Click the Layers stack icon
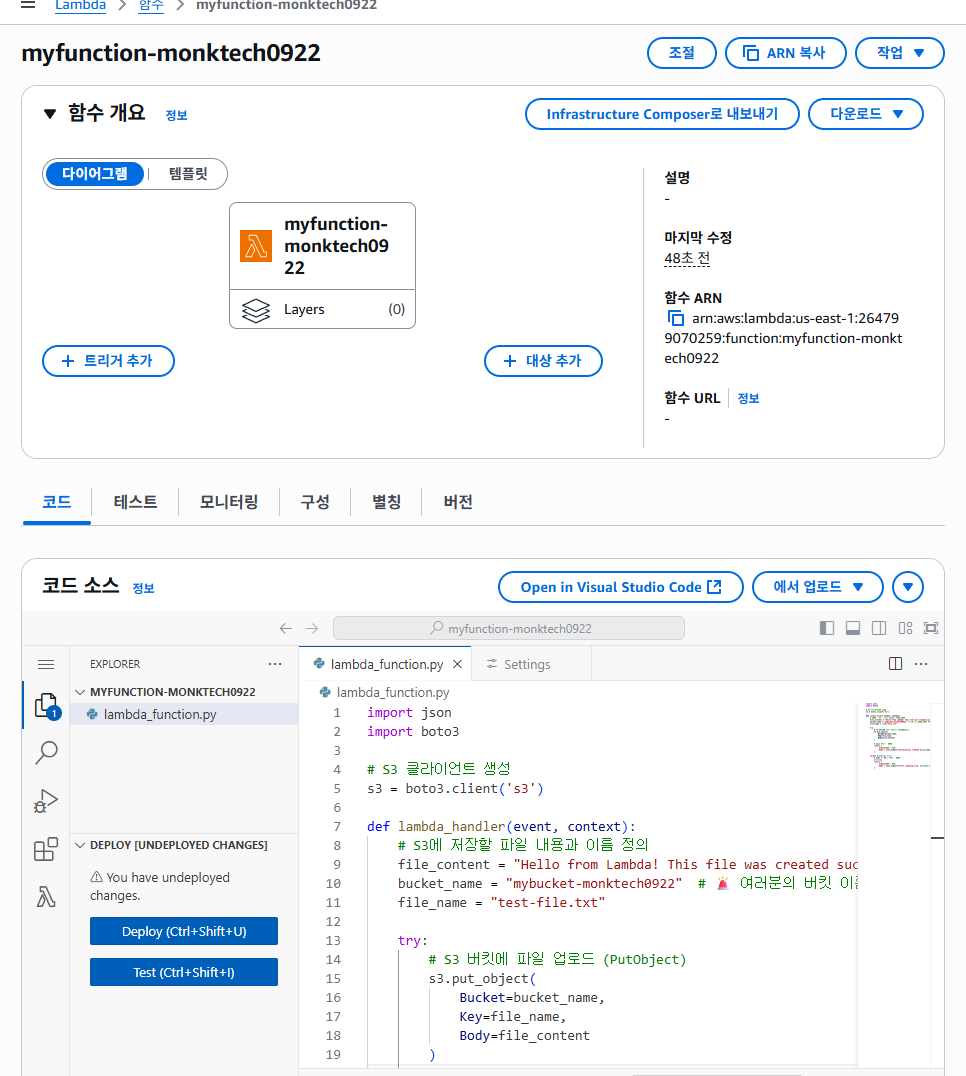 [x=256, y=310]
